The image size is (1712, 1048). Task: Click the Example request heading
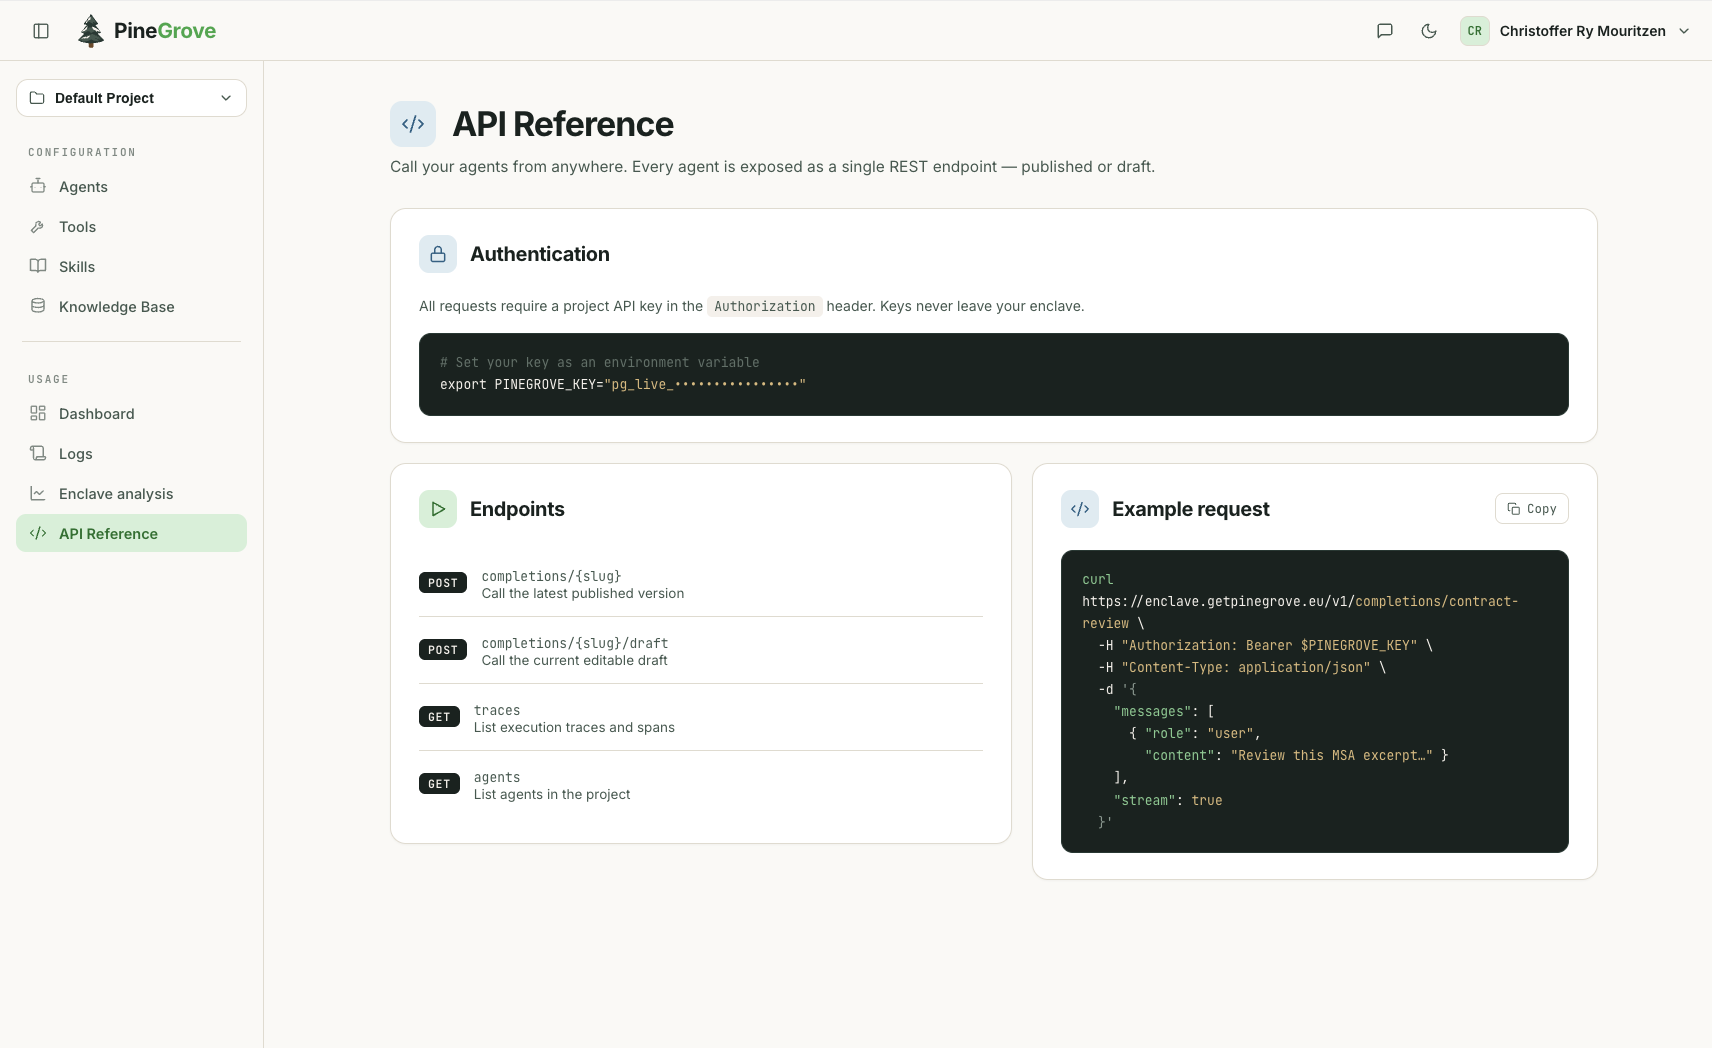point(1191,509)
